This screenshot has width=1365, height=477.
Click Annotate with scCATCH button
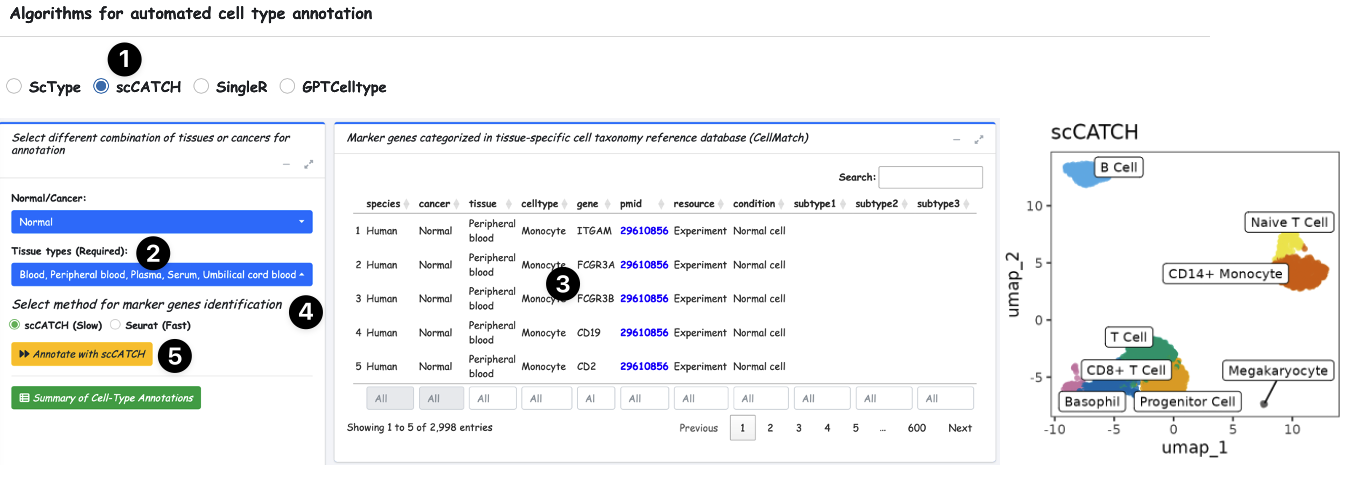pyautogui.click(x=82, y=354)
